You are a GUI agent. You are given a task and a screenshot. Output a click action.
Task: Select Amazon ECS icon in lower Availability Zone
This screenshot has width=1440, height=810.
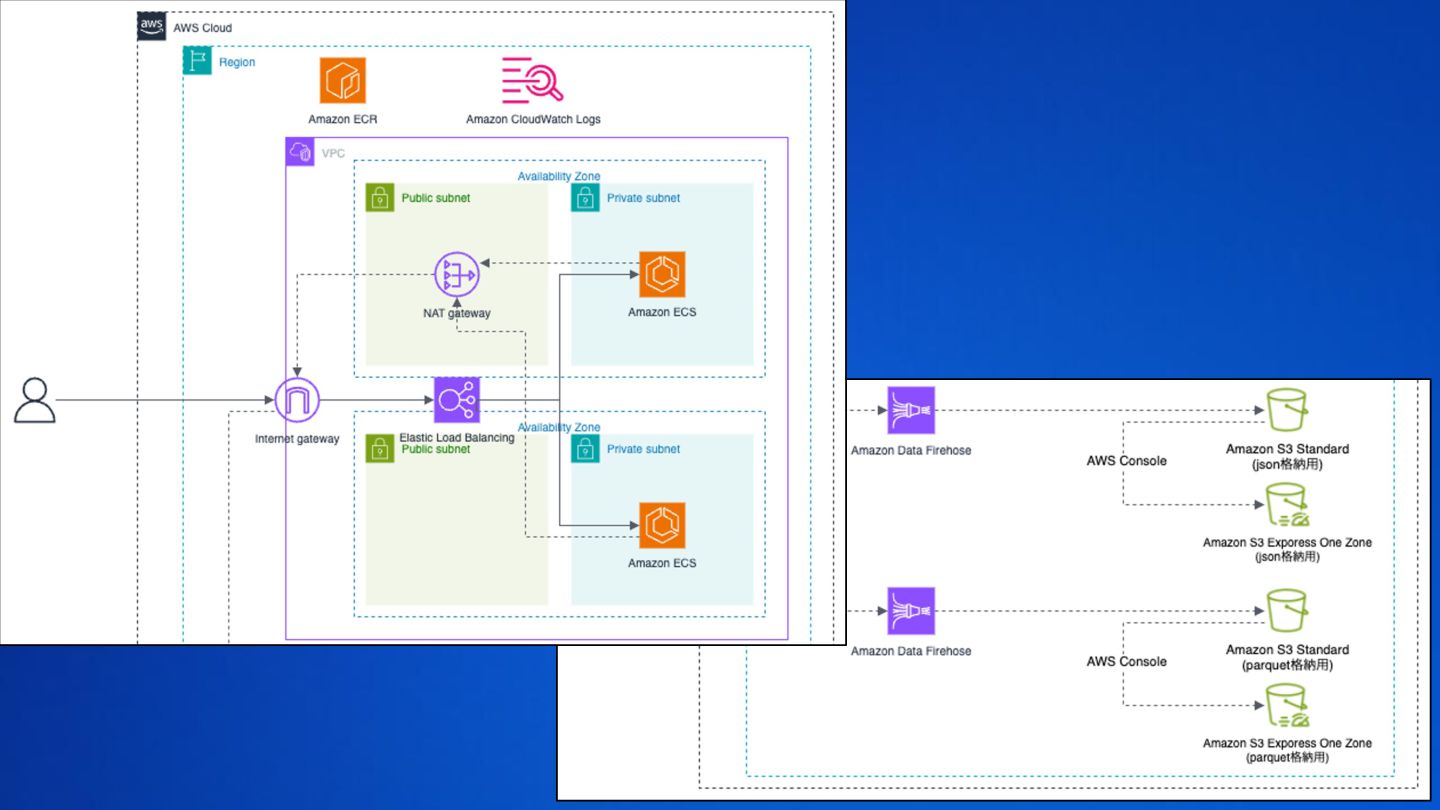(x=662, y=525)
